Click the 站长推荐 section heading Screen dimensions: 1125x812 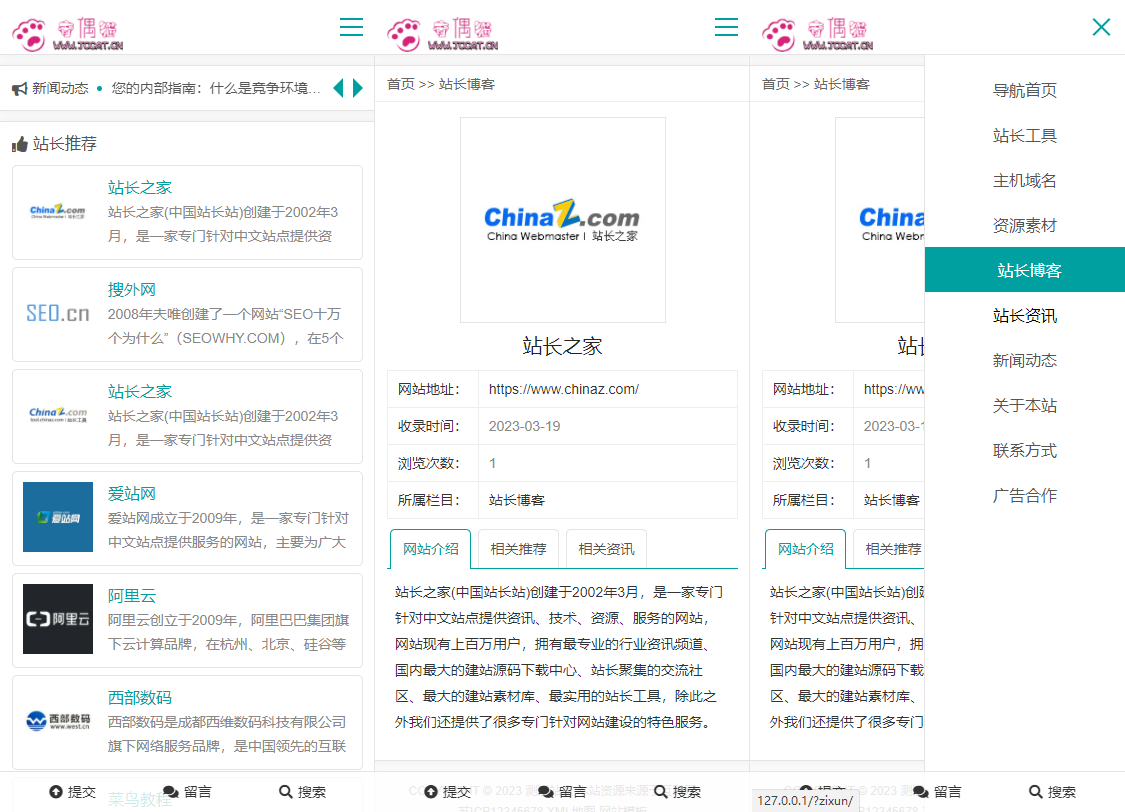click(65, 144)
